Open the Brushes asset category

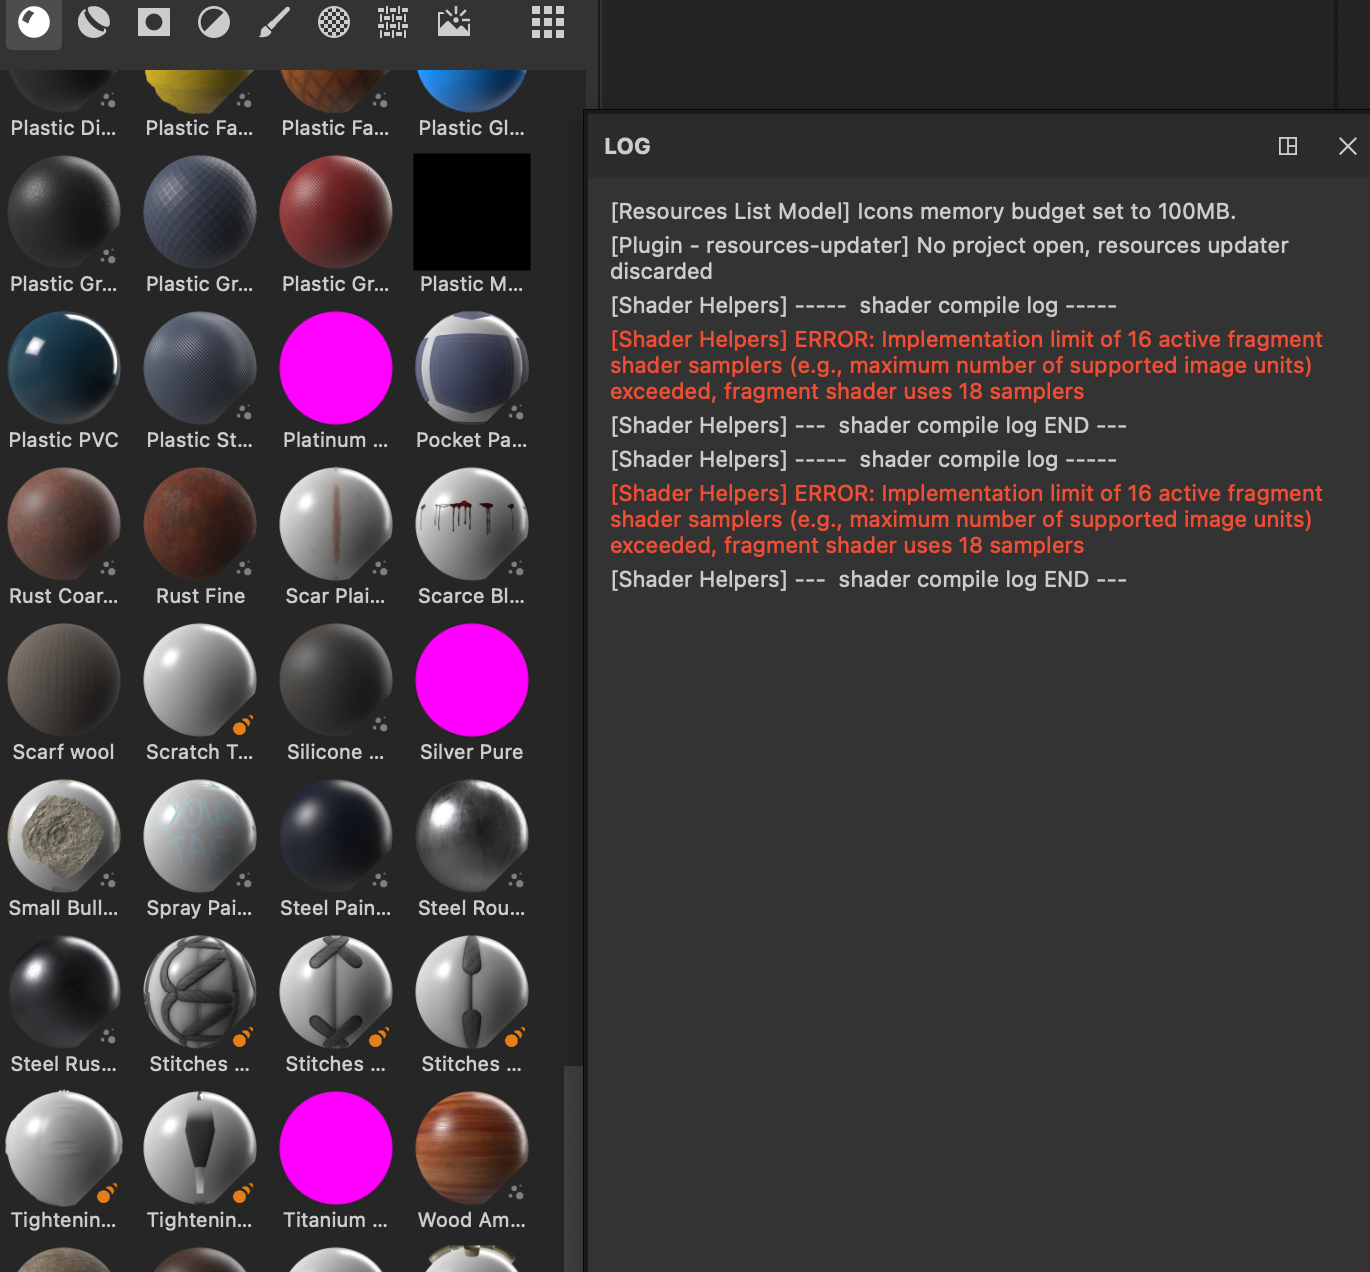tap(274, 22)
